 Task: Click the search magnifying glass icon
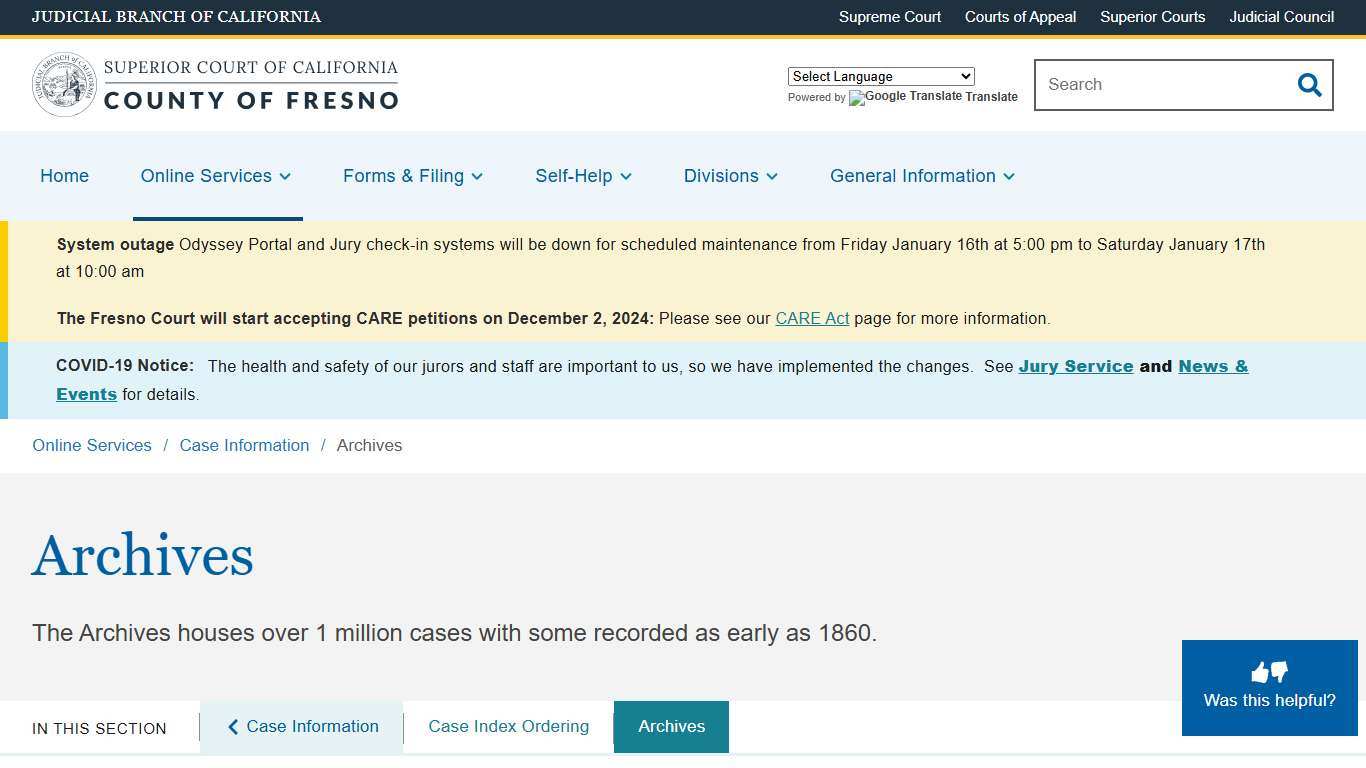[1309, 85]
